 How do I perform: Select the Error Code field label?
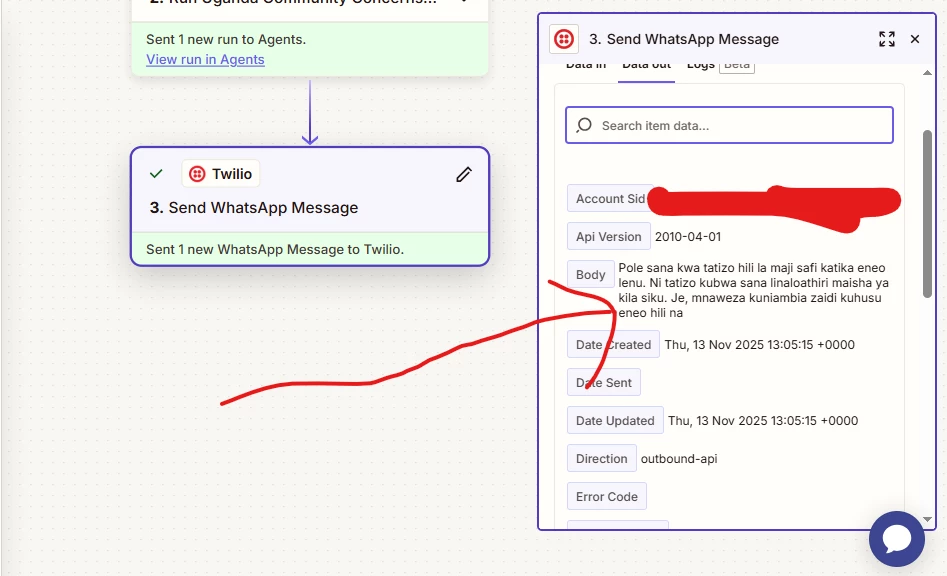point(607,497)
